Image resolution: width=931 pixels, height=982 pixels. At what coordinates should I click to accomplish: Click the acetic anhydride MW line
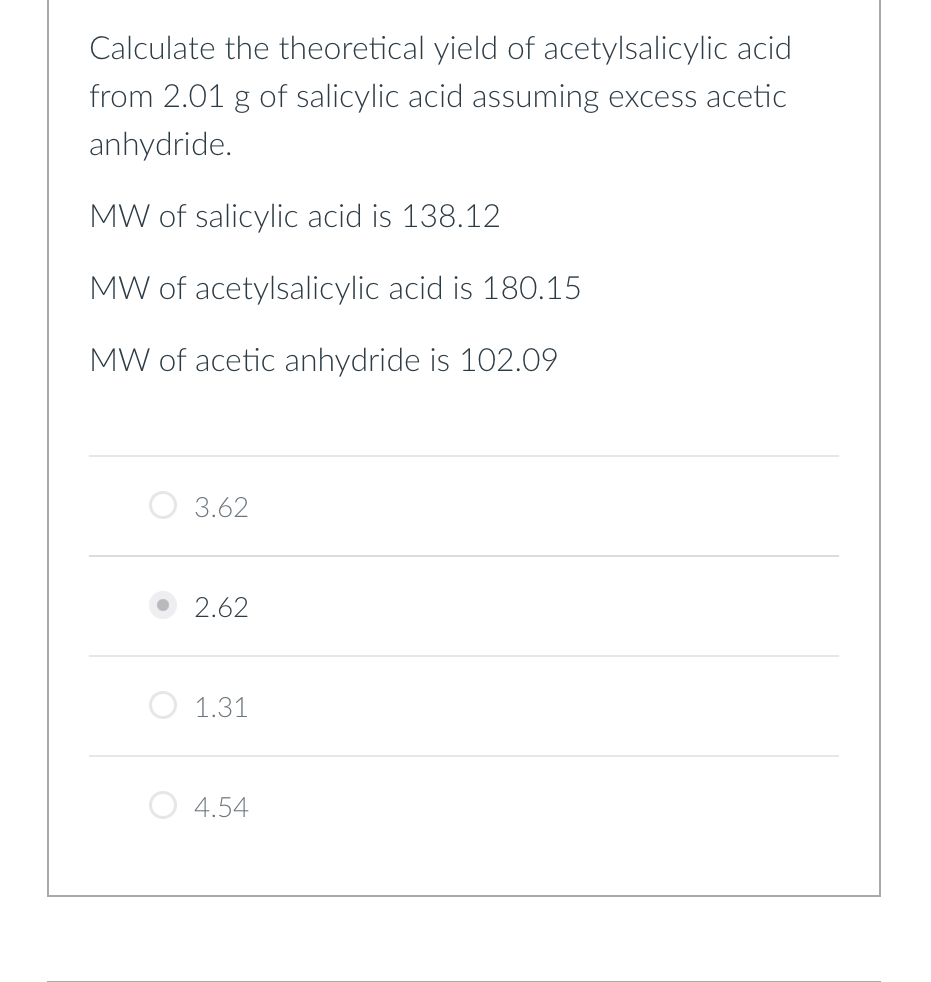click(323, 360)
